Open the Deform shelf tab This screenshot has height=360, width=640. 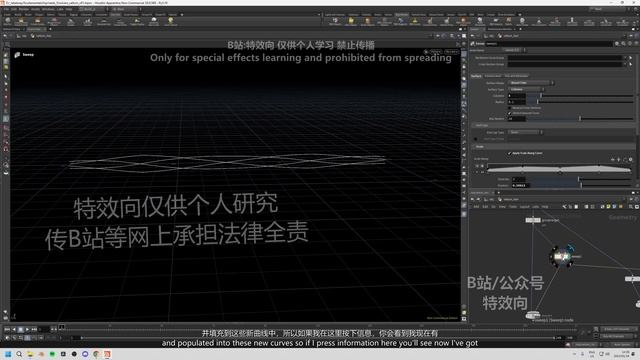pos(51,15)
